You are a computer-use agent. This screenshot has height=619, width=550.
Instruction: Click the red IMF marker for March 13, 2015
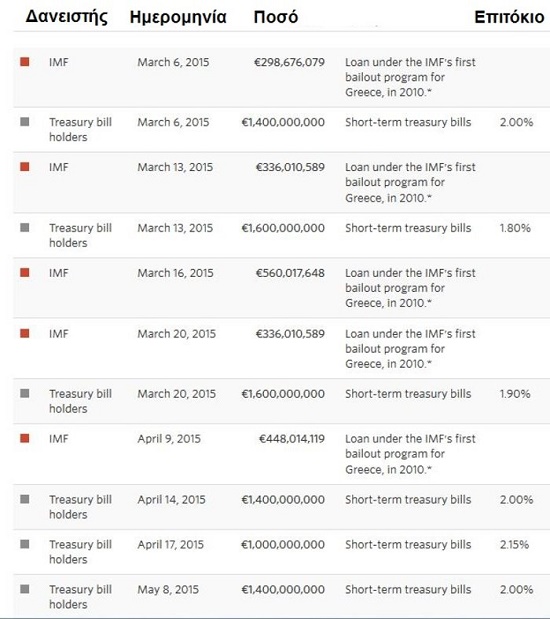(25, 167)
